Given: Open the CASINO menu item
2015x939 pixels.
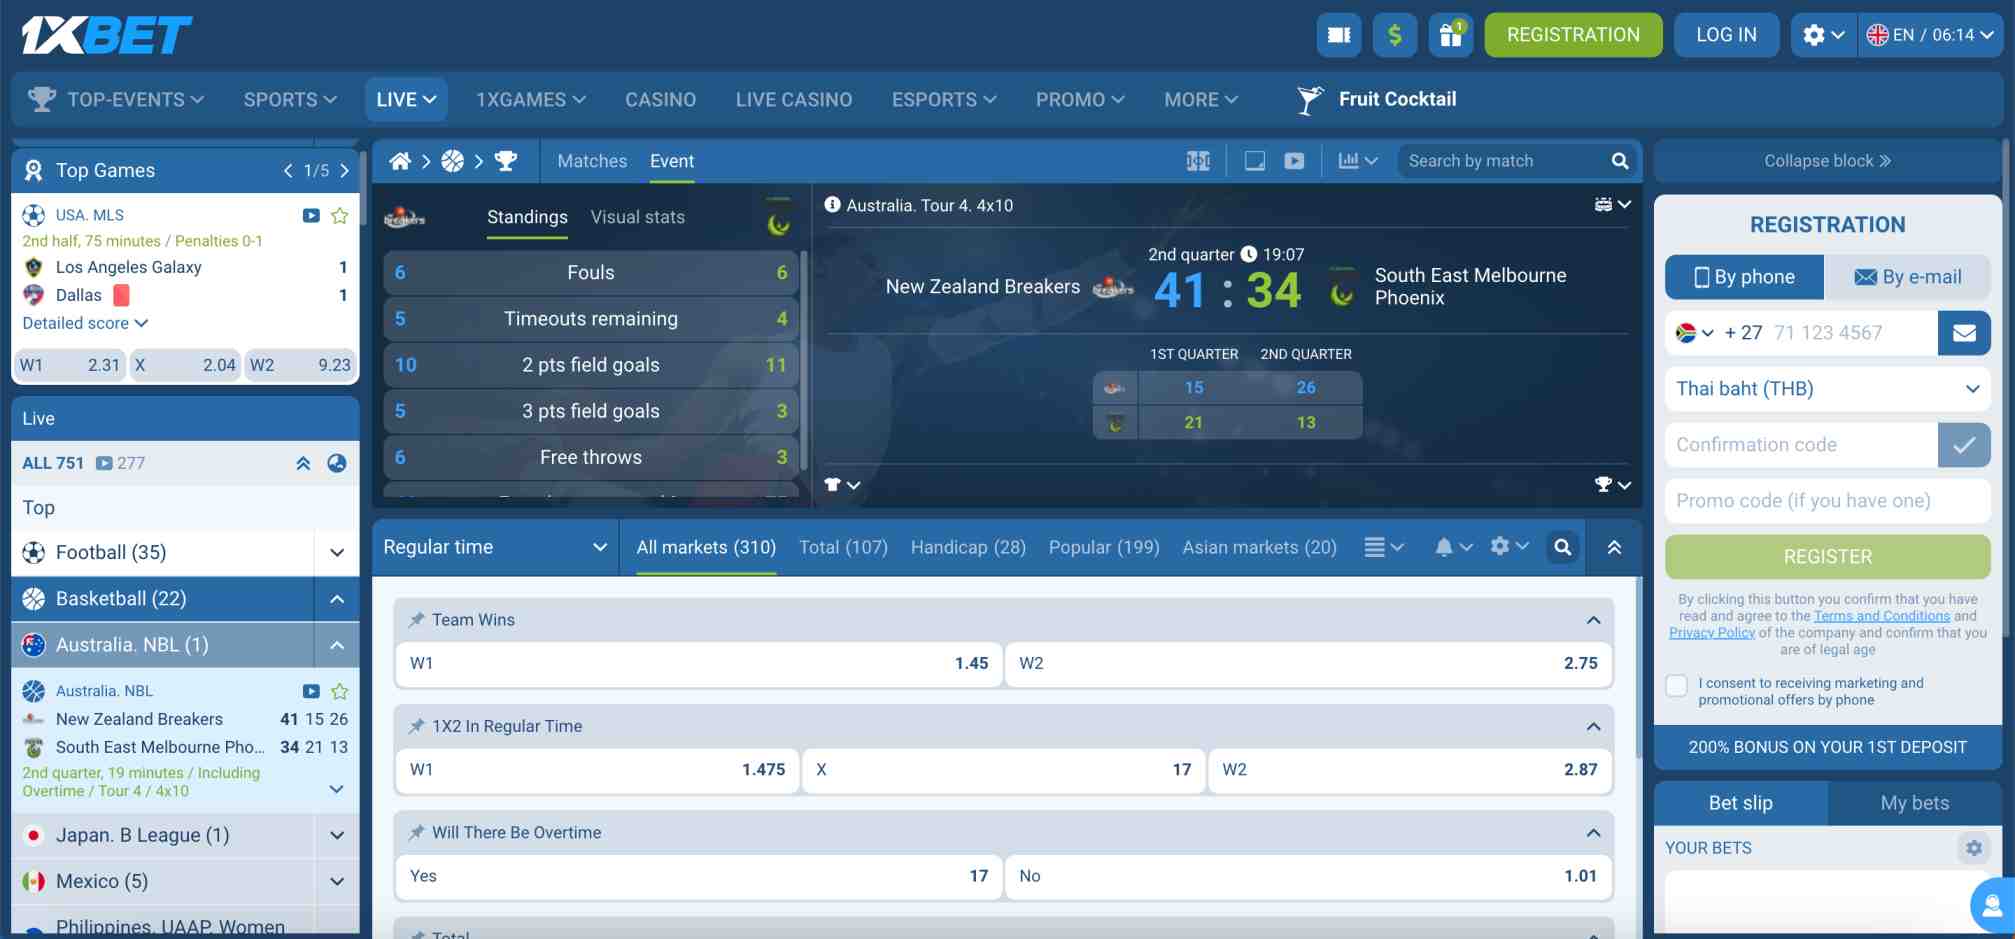Looking at the screenshot, I should click(x=660, y=99).
